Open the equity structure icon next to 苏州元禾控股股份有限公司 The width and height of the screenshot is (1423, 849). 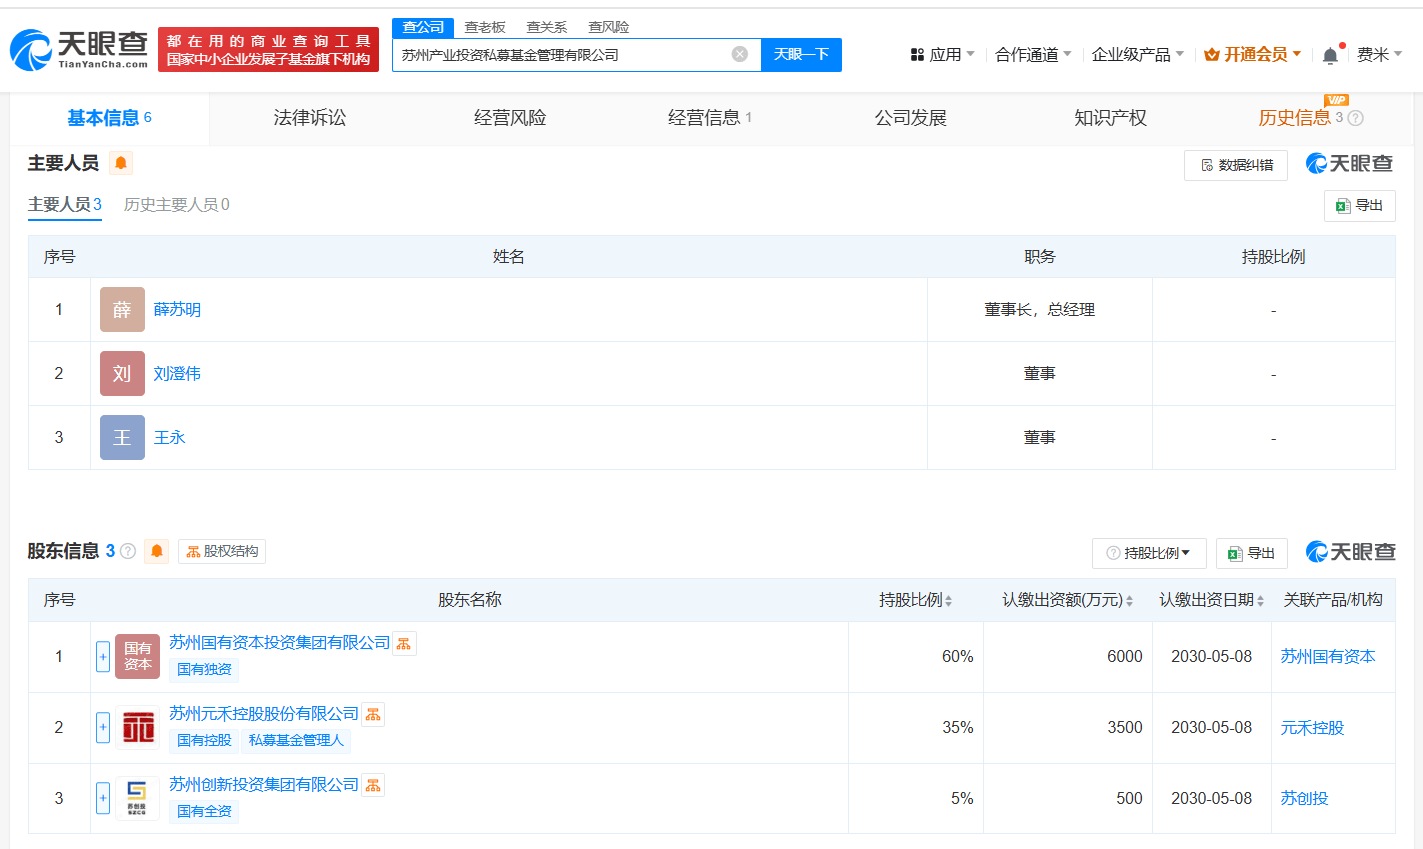(373, 715)
